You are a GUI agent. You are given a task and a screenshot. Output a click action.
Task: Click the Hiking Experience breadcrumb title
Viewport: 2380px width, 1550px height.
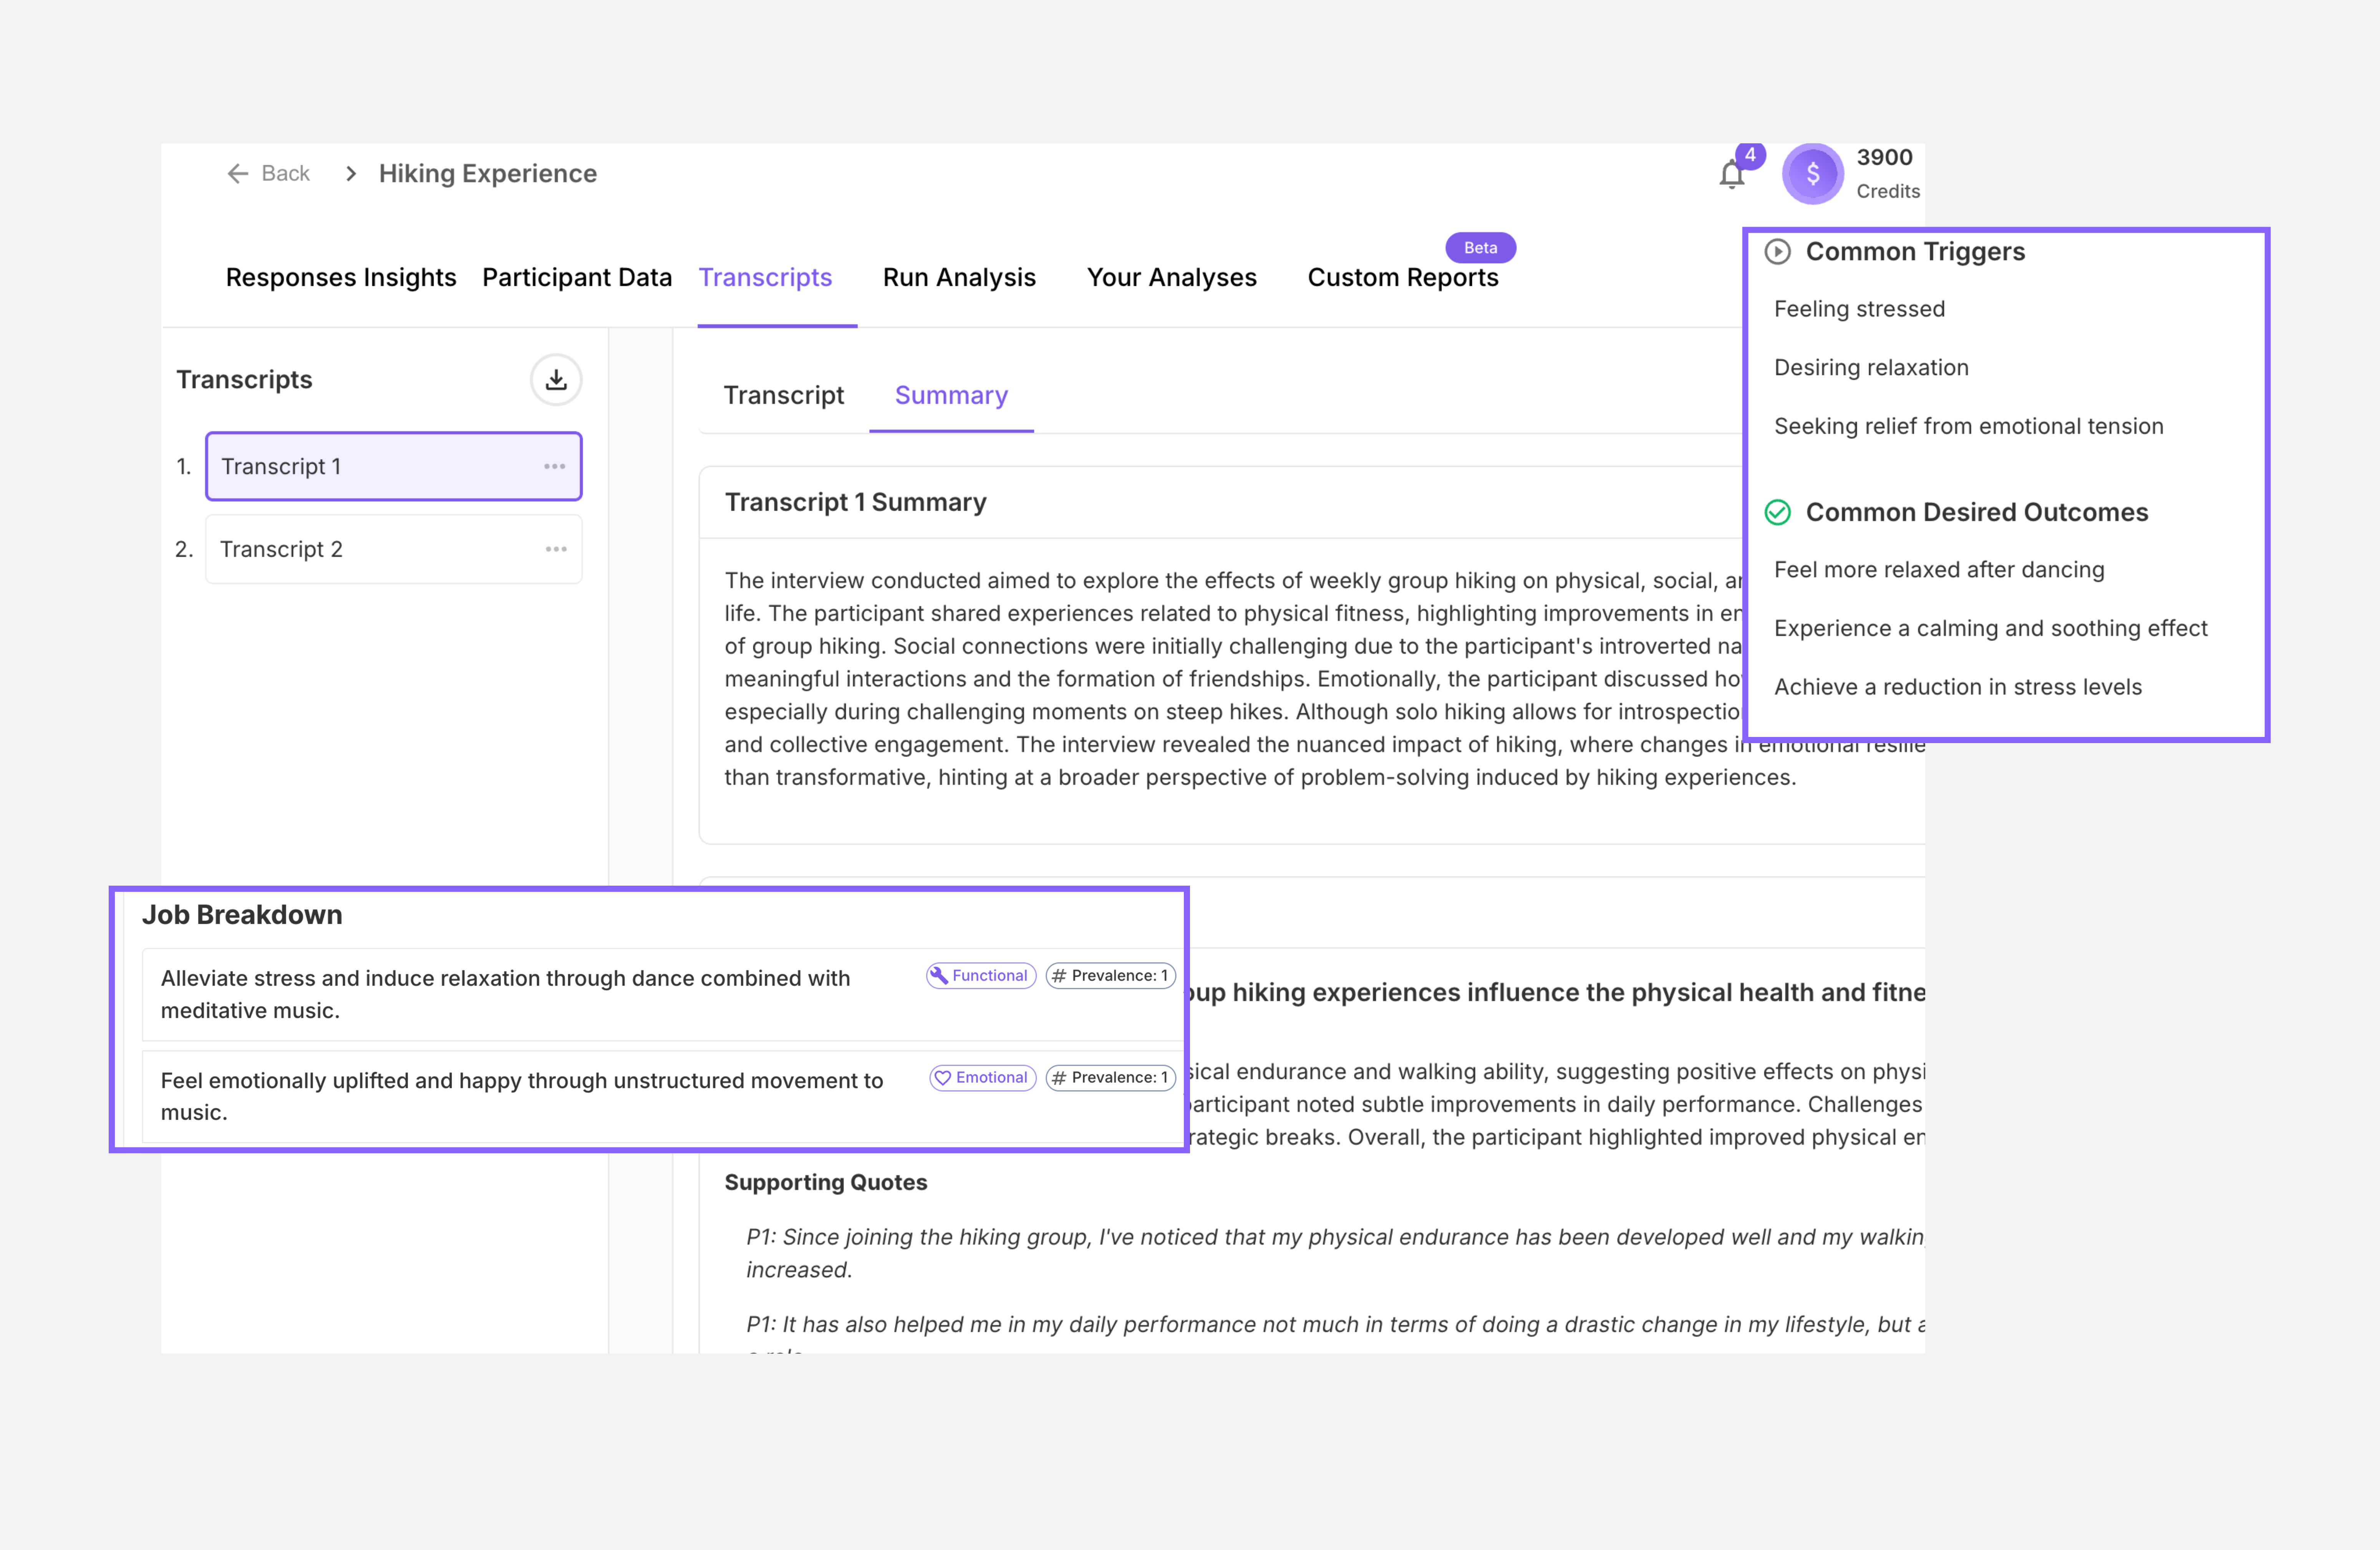coord(488,174)
